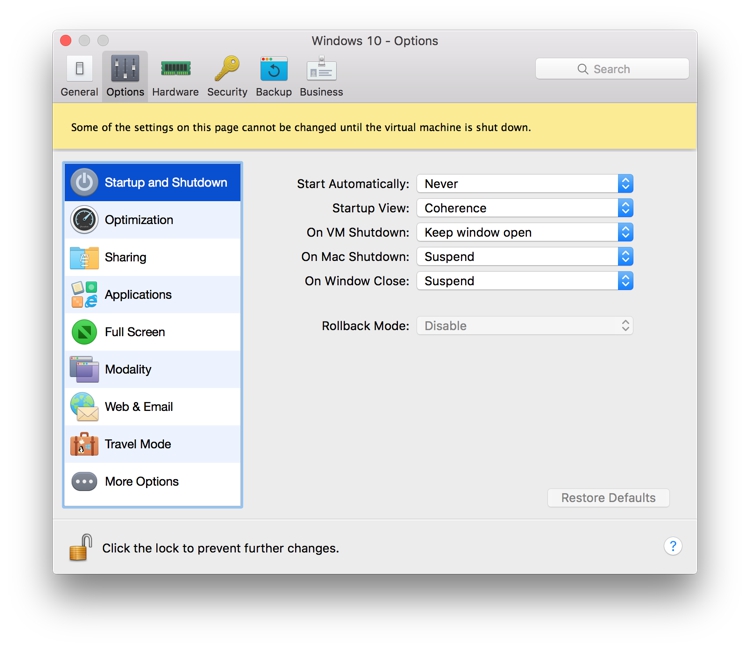Select Optimization in the sidebar list

pos(153,220)
